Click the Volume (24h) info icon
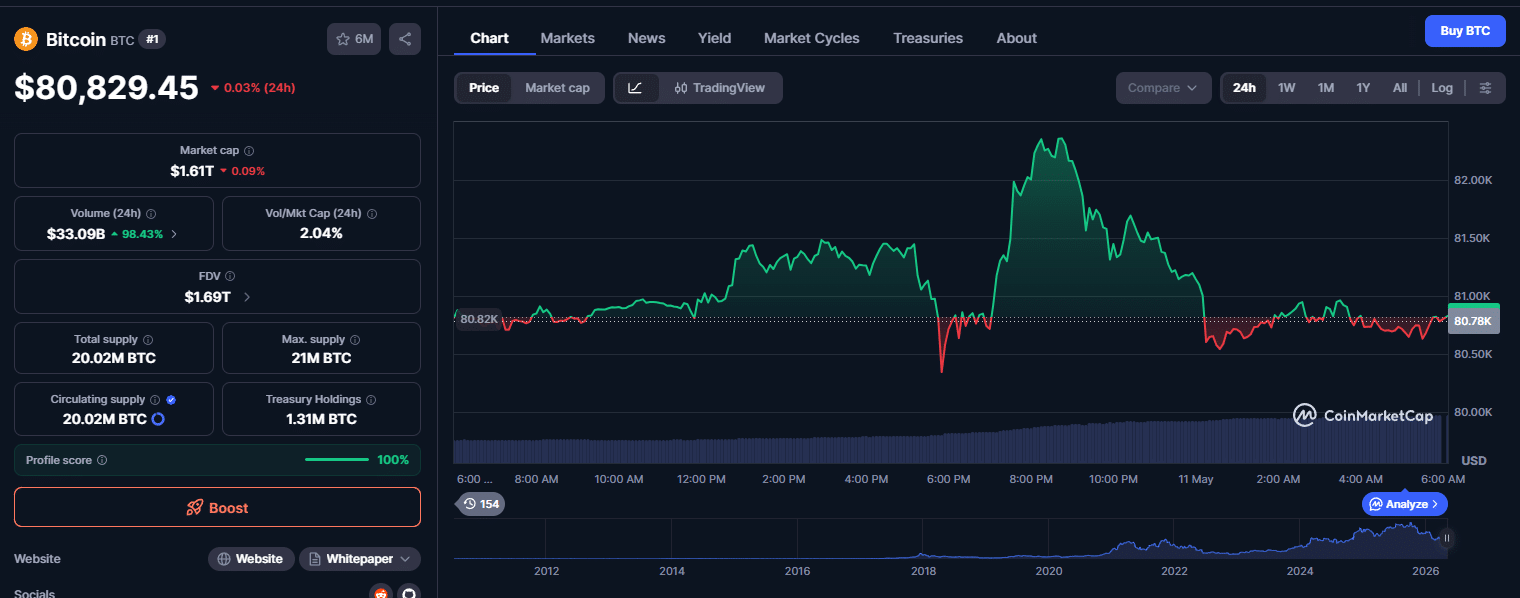The width and height of the screenshot is (1520, 598). click(151, 213)
